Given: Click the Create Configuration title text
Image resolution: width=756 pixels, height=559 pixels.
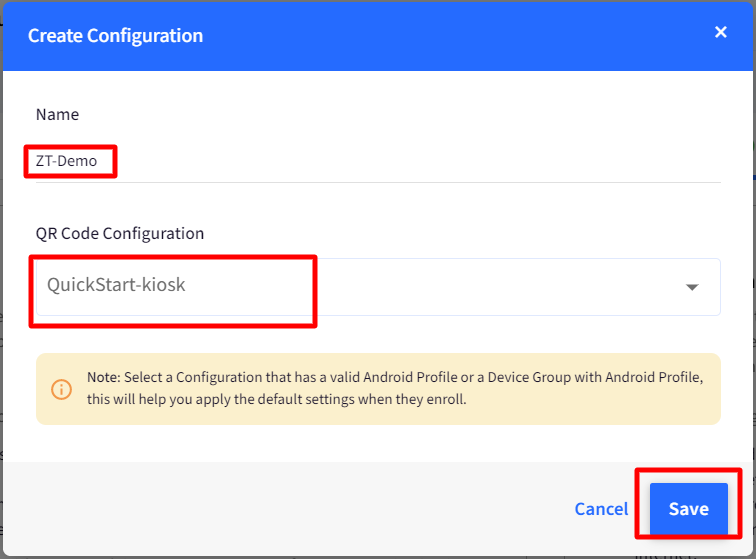Looking at the screenshot, I should point(116,36).
